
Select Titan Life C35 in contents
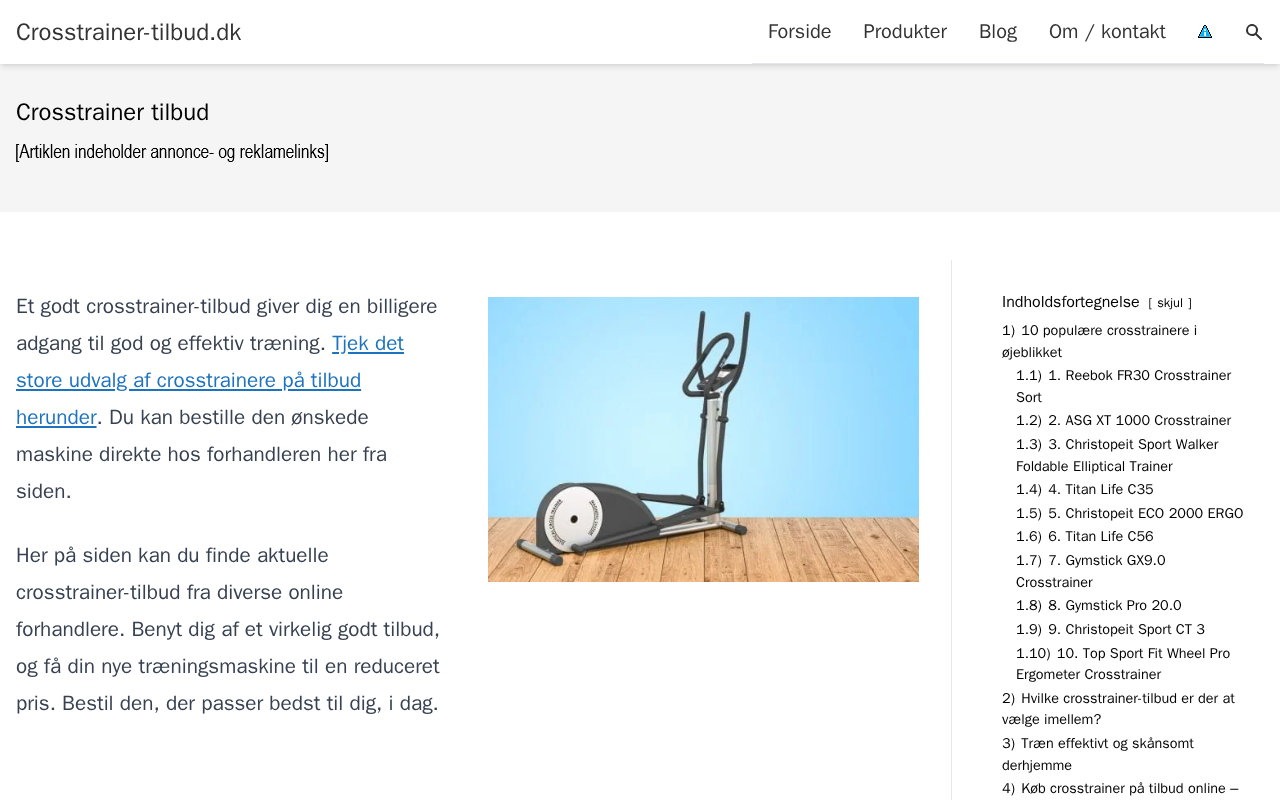pyautogui.click(x=1084, y=490)
